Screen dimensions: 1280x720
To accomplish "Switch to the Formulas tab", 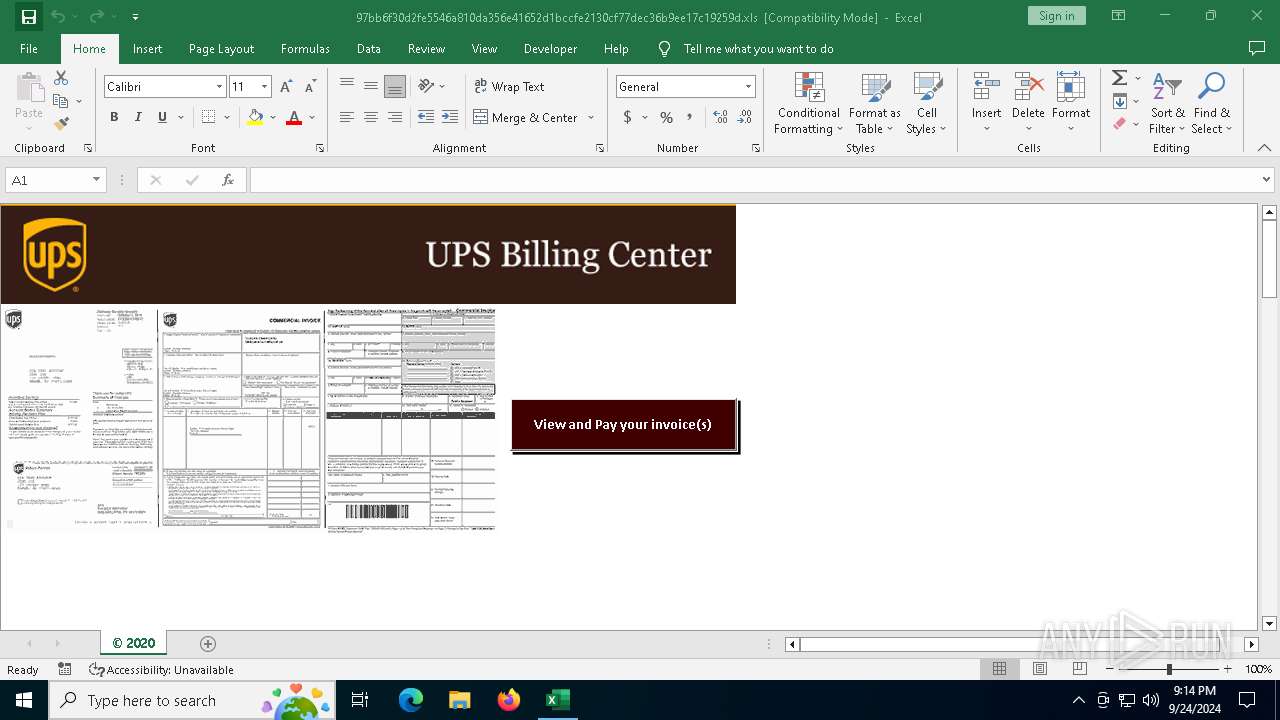I will (305, 48).
